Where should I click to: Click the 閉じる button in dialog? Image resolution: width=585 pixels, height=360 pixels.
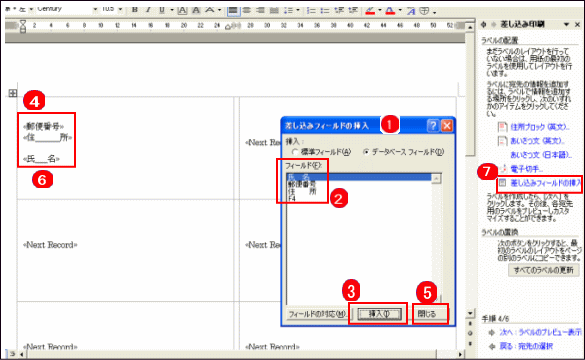pyautogui.click(x=429, y=314)
